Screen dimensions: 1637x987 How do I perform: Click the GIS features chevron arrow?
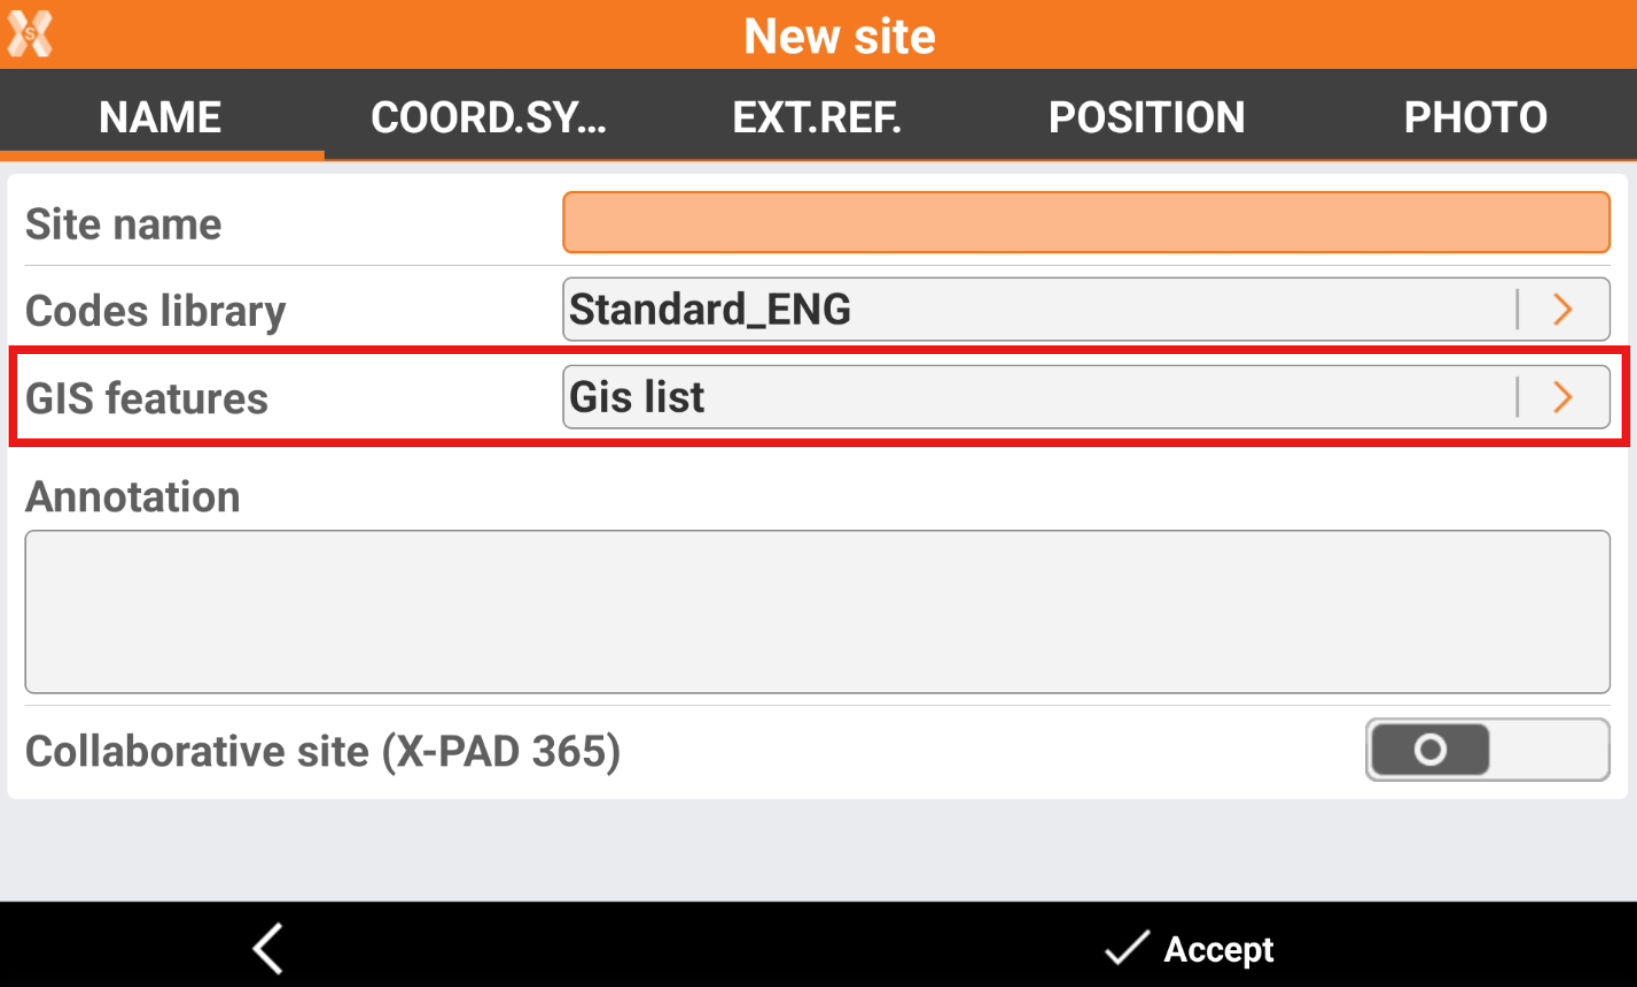click(1563, 398)
